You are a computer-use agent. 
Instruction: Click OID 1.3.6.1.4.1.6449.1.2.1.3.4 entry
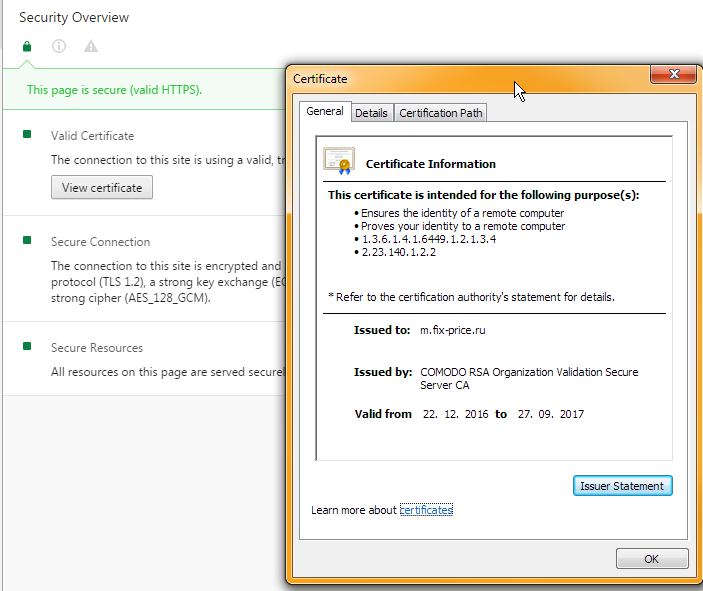(x=429, y=239)
